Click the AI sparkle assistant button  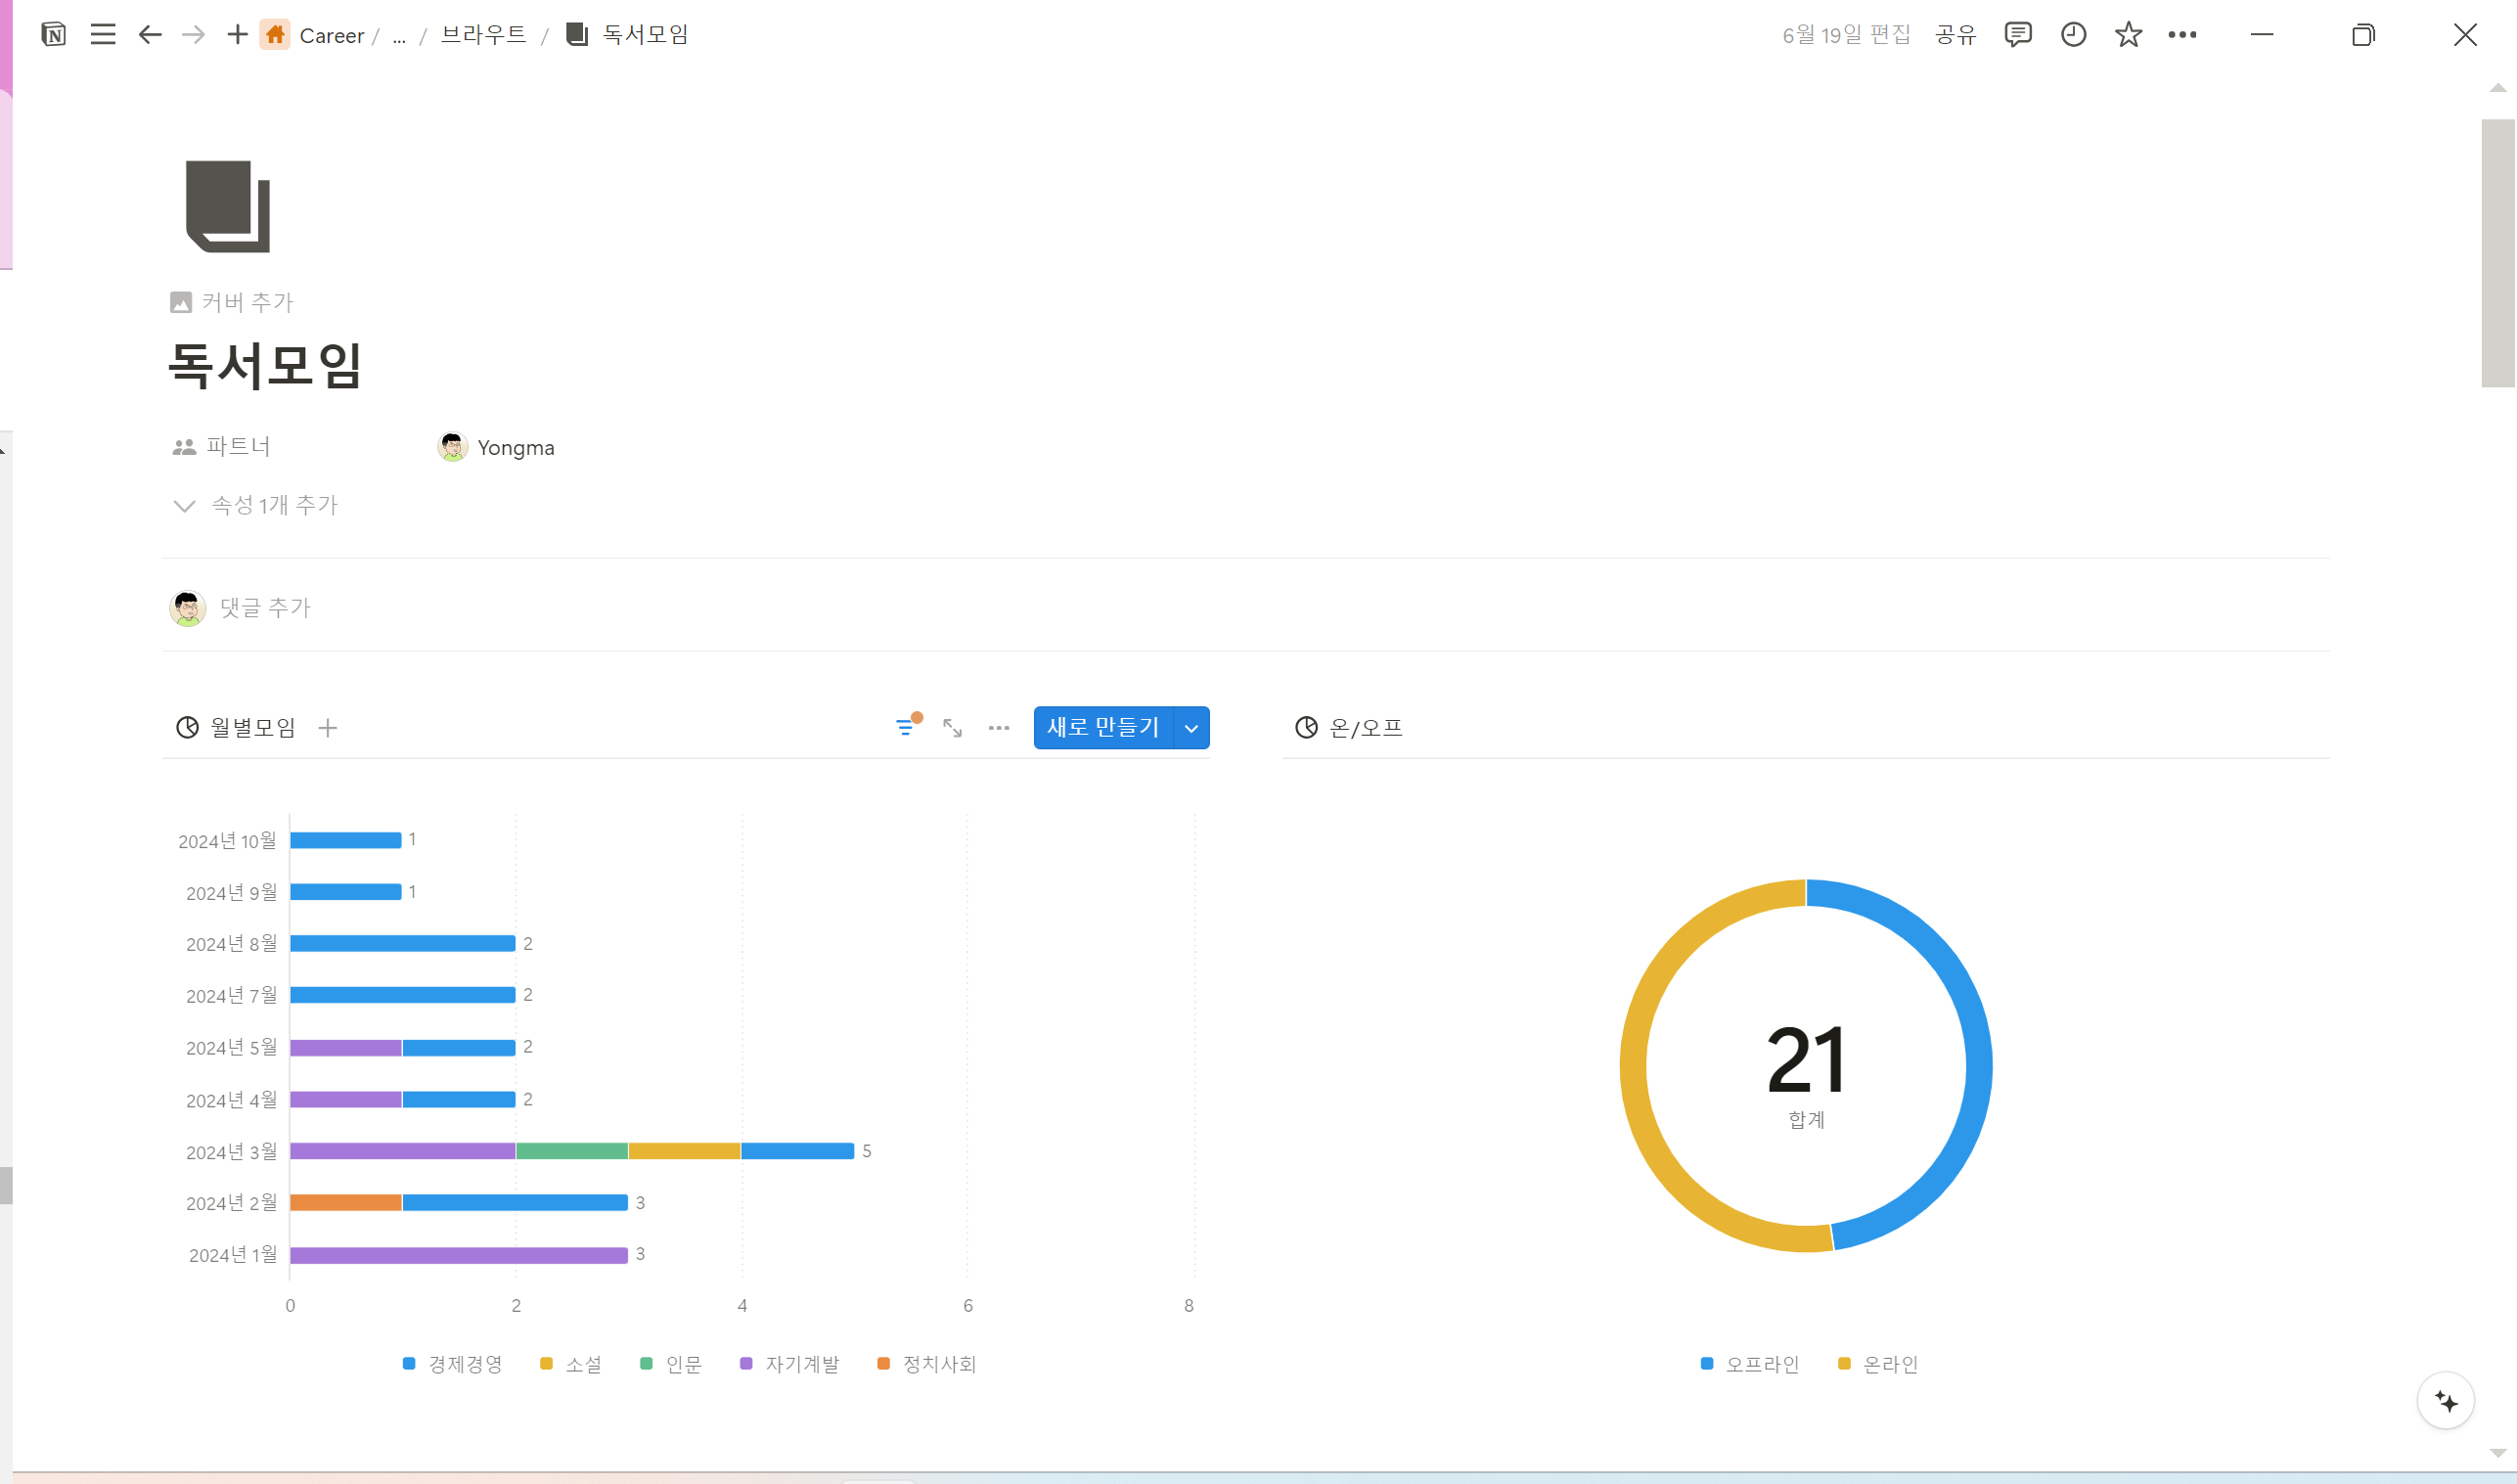coord(2445,1401)
